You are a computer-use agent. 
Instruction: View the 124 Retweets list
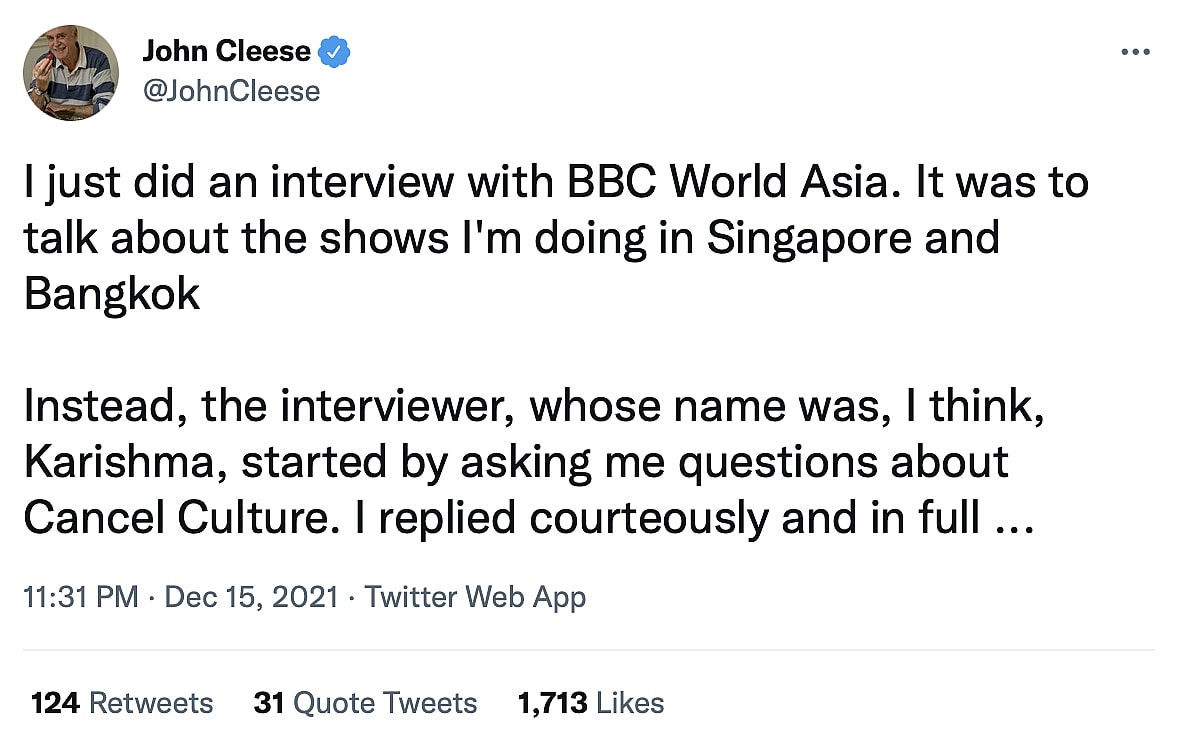pos(123,703)
